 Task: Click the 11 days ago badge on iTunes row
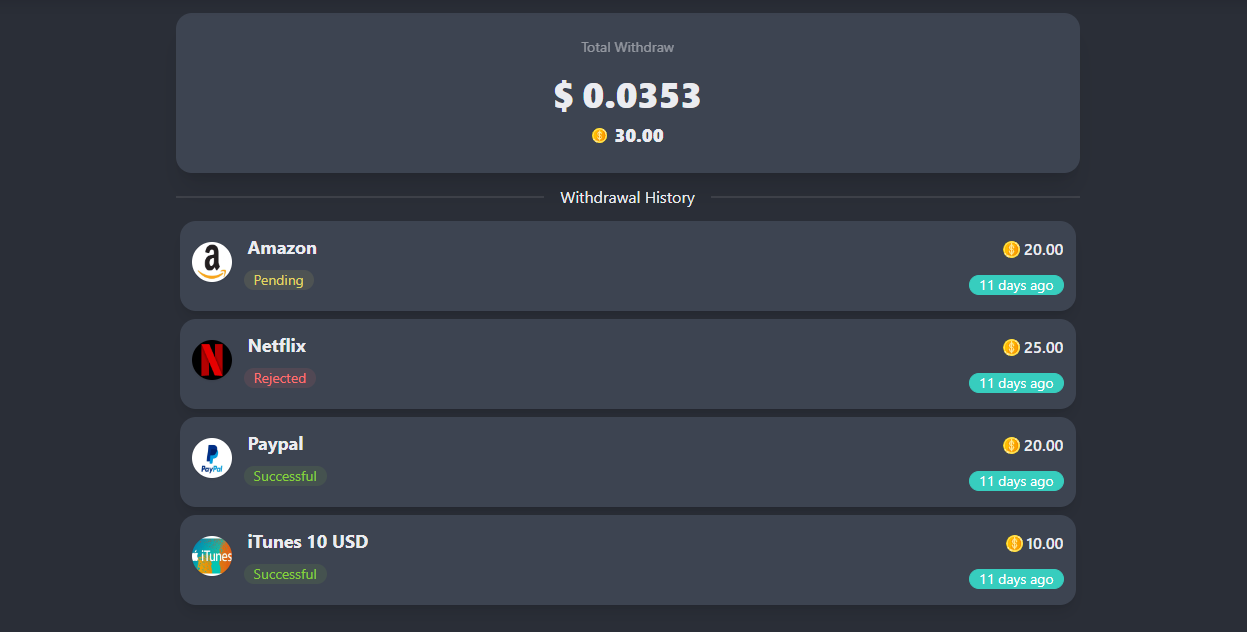click(x=1016, y=579)
